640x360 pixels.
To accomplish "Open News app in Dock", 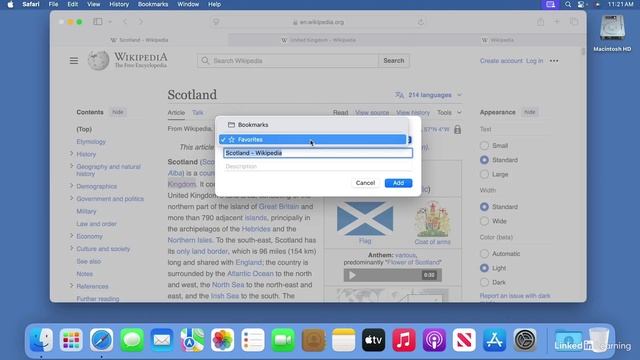I will 464,340.
